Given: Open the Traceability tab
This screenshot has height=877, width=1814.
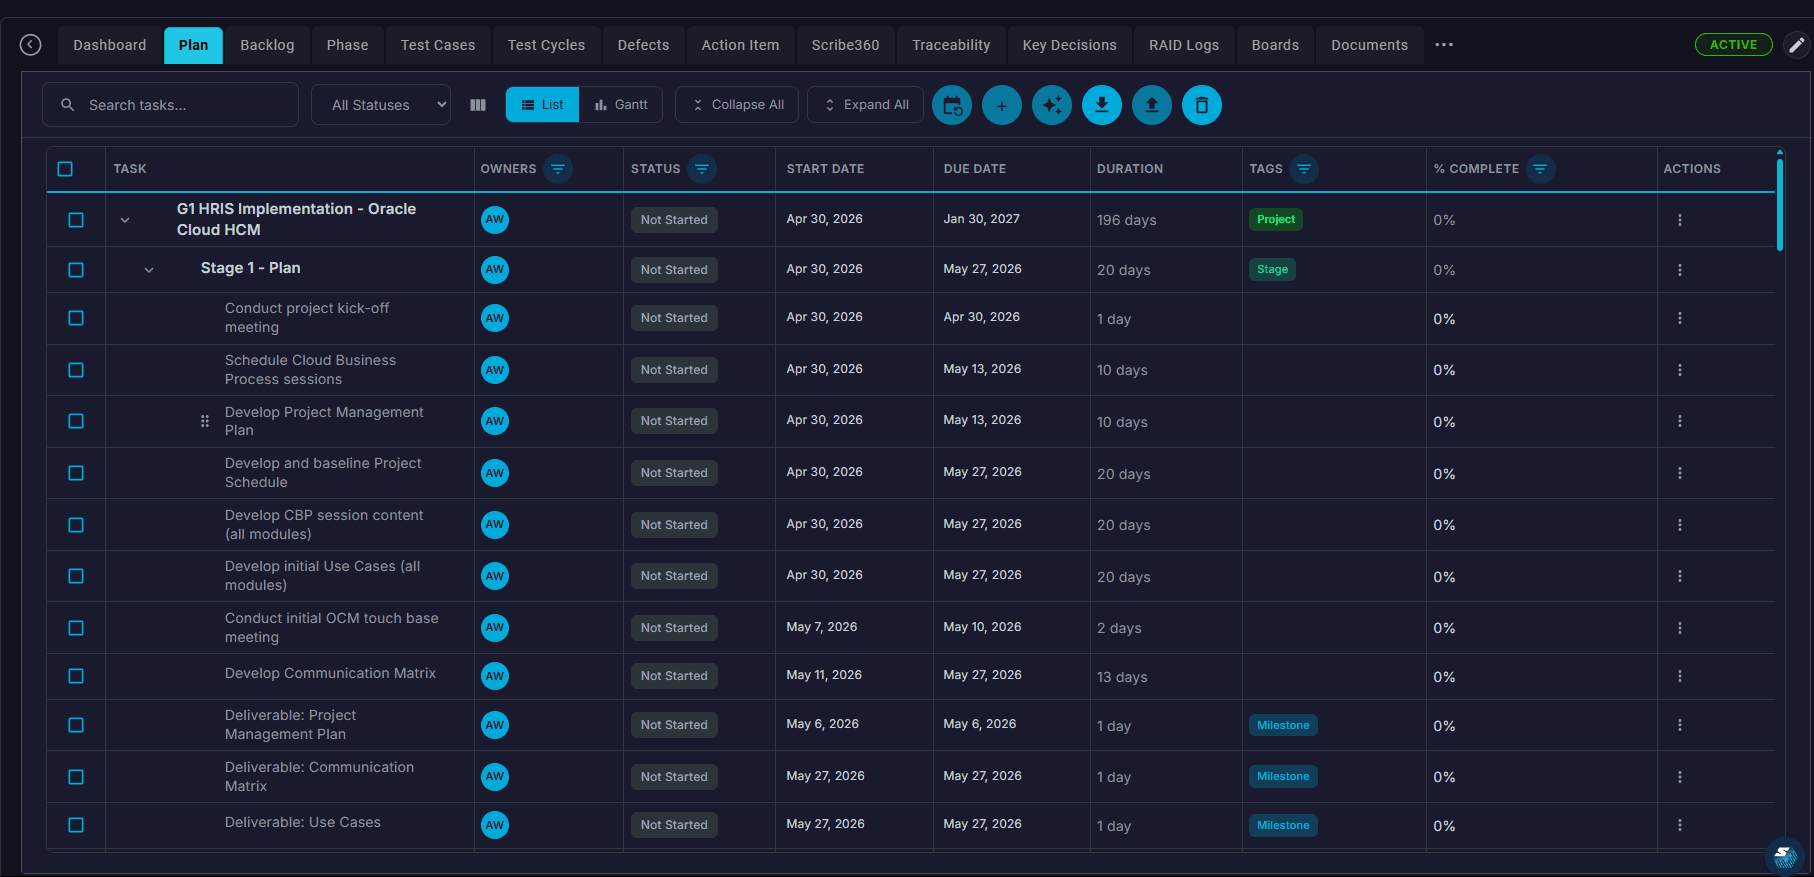Looking at the screenshot, I should coord(951,45).
